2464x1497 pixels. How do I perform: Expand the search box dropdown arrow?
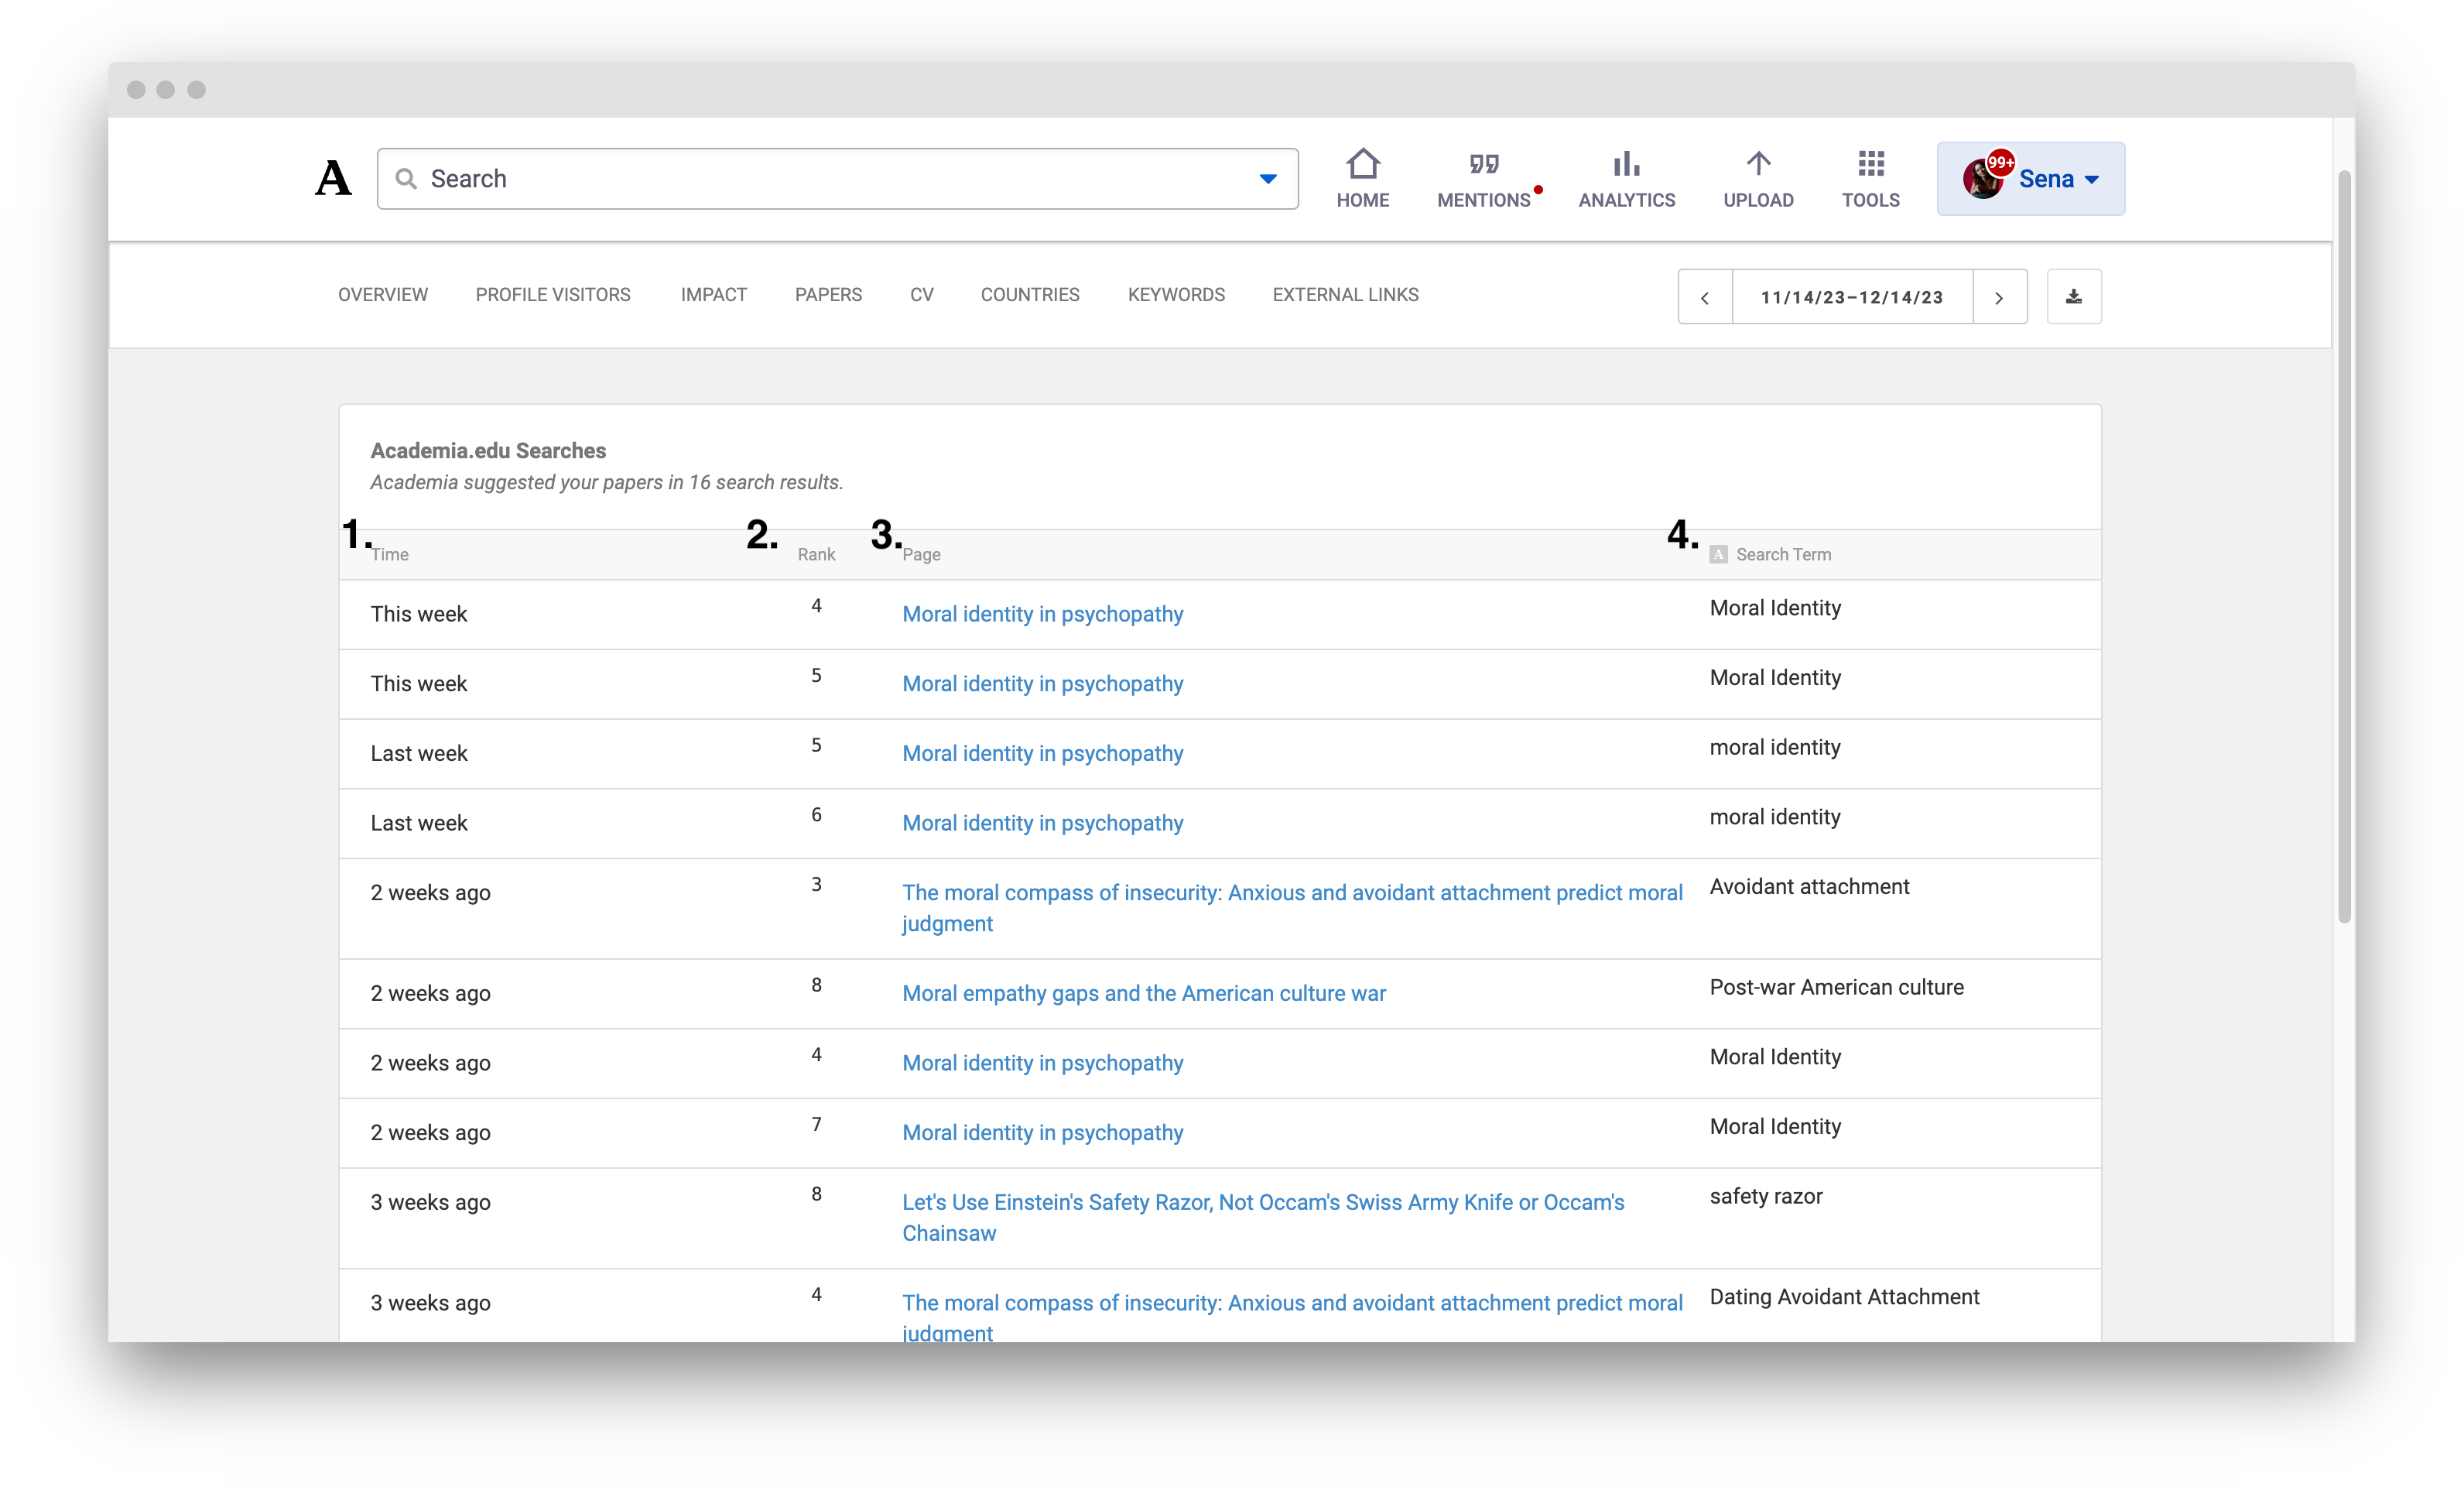coord(1267,180)
